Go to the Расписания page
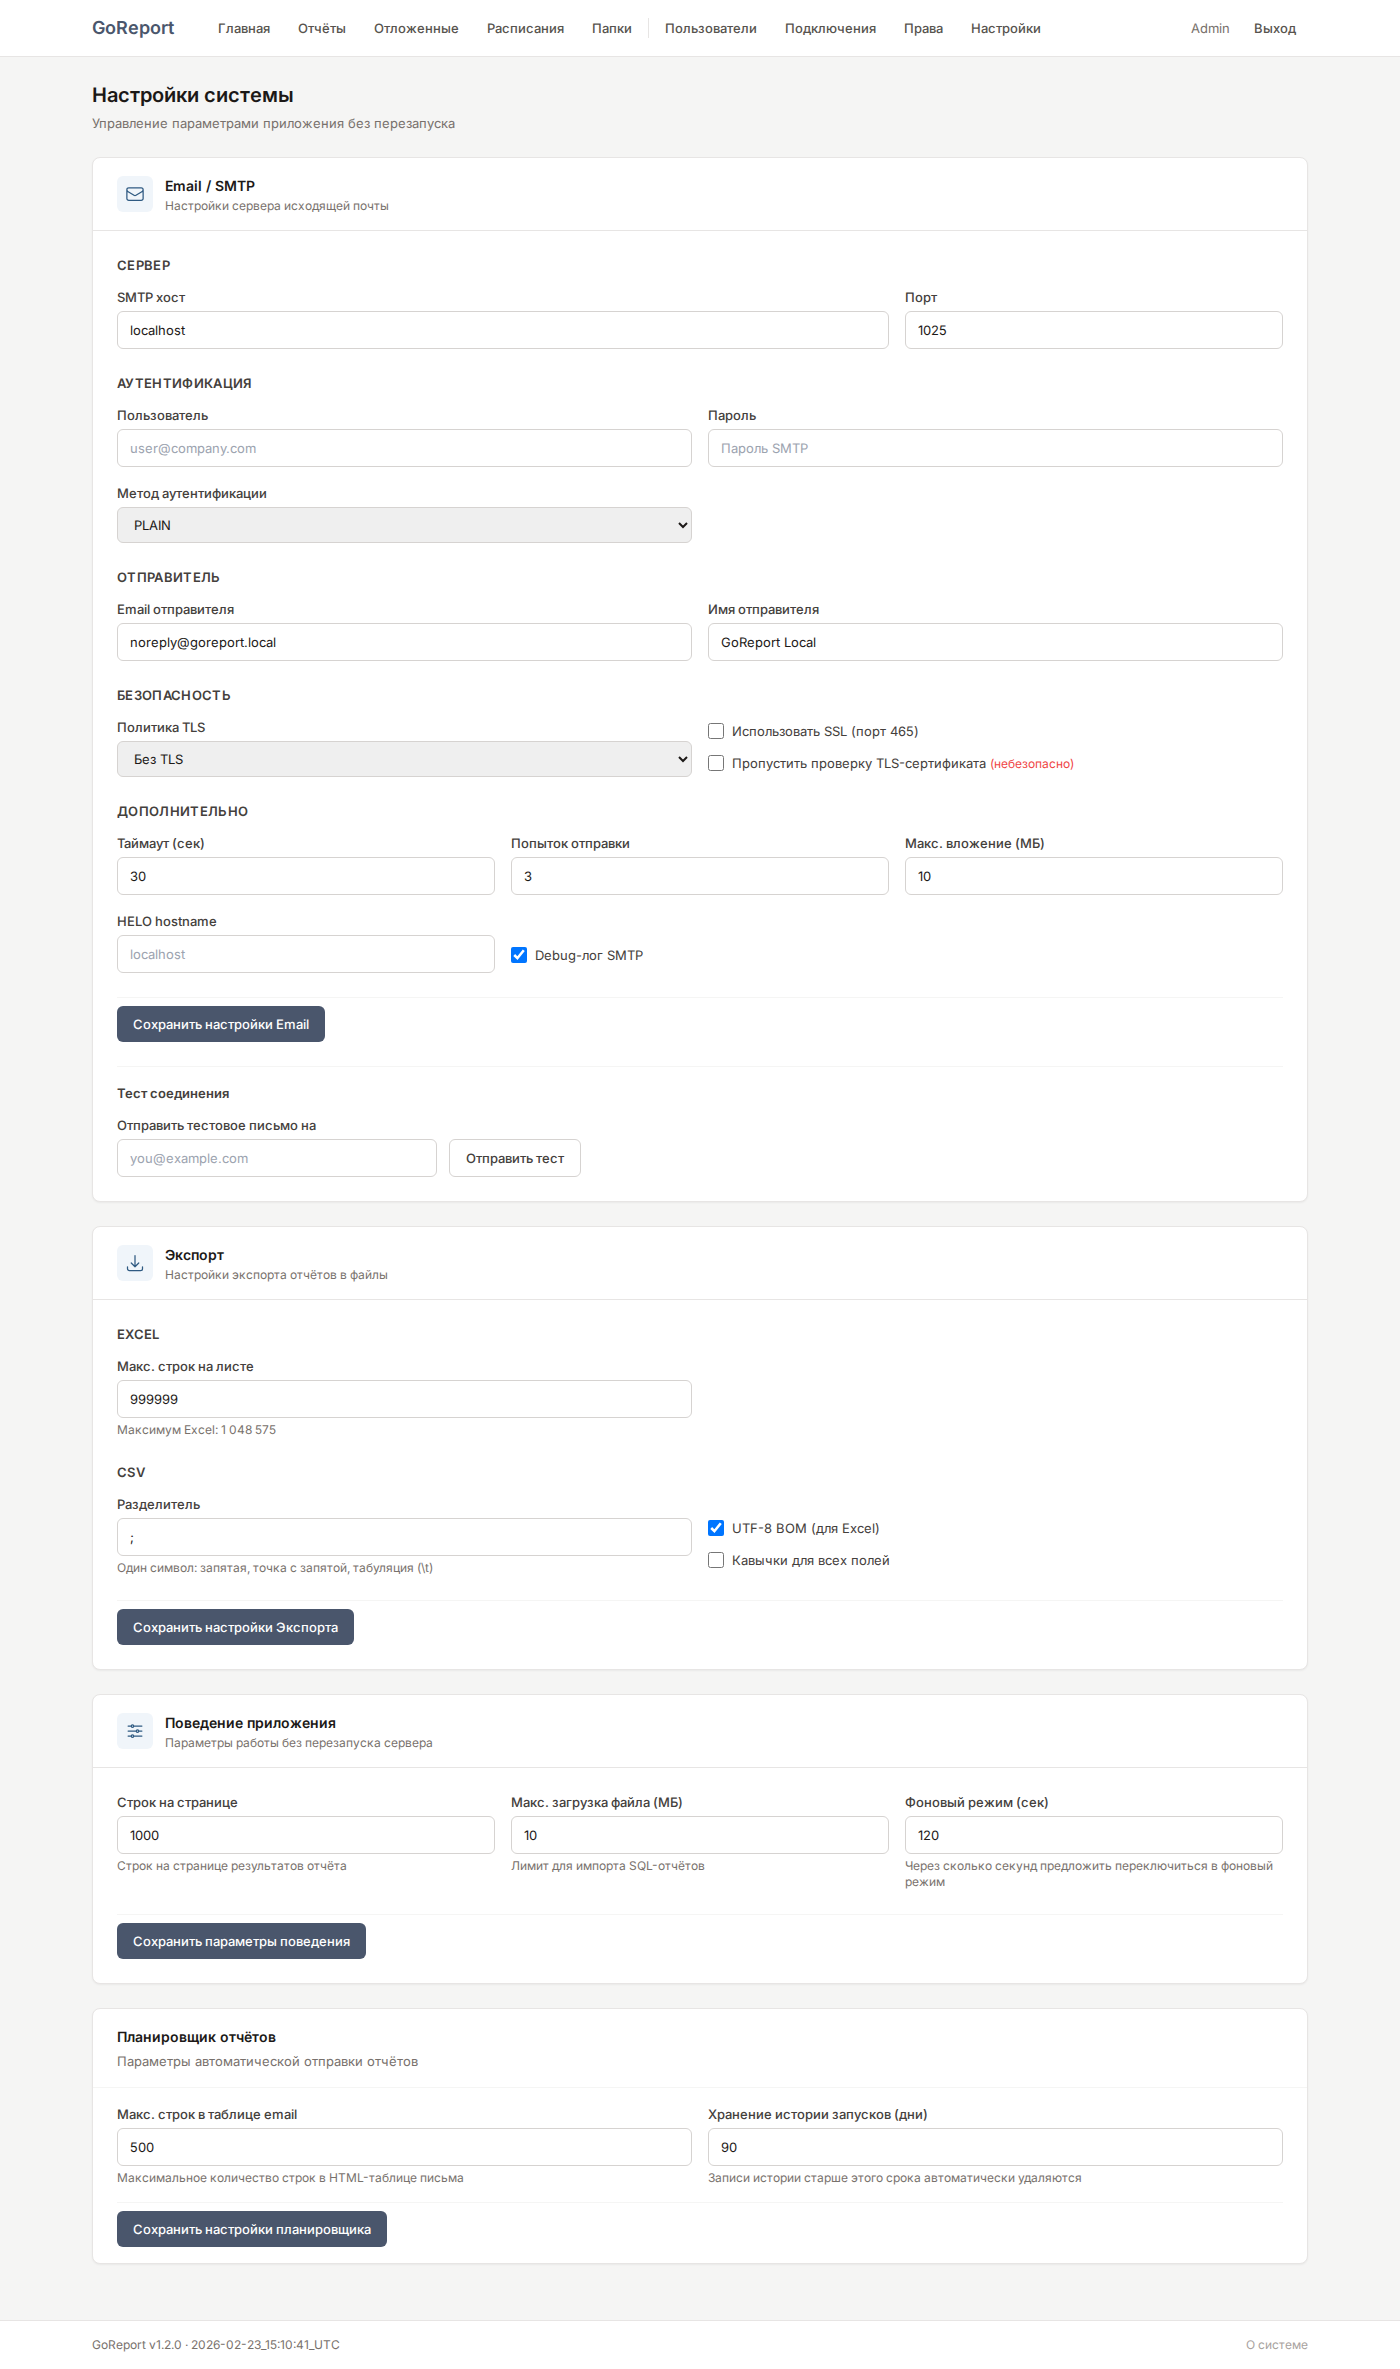Screen dimensions: 1400x2369 pyautogui.click(x=525, y=28)
